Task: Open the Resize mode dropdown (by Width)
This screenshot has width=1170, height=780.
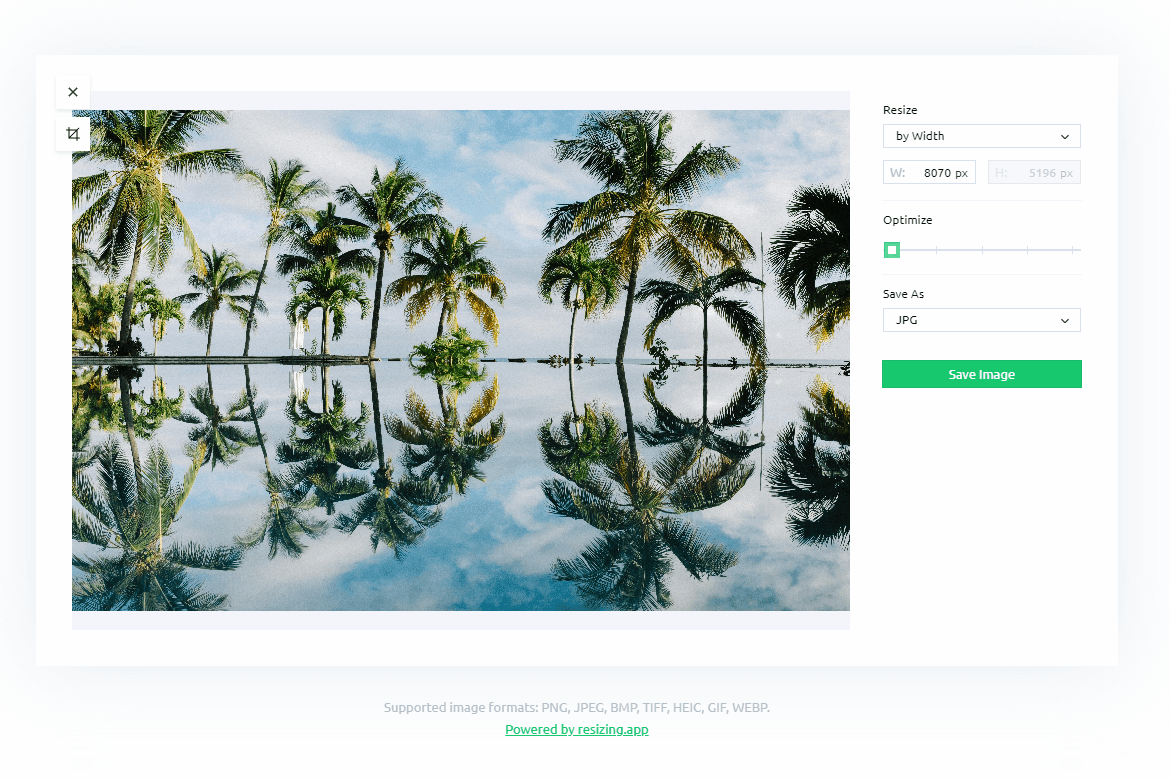Action: click(981, 136)
